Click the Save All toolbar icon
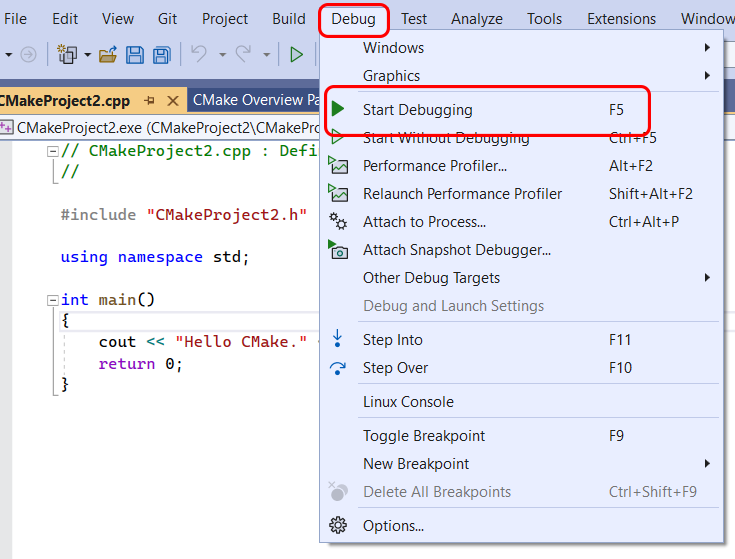 click(x=160, y=55)
